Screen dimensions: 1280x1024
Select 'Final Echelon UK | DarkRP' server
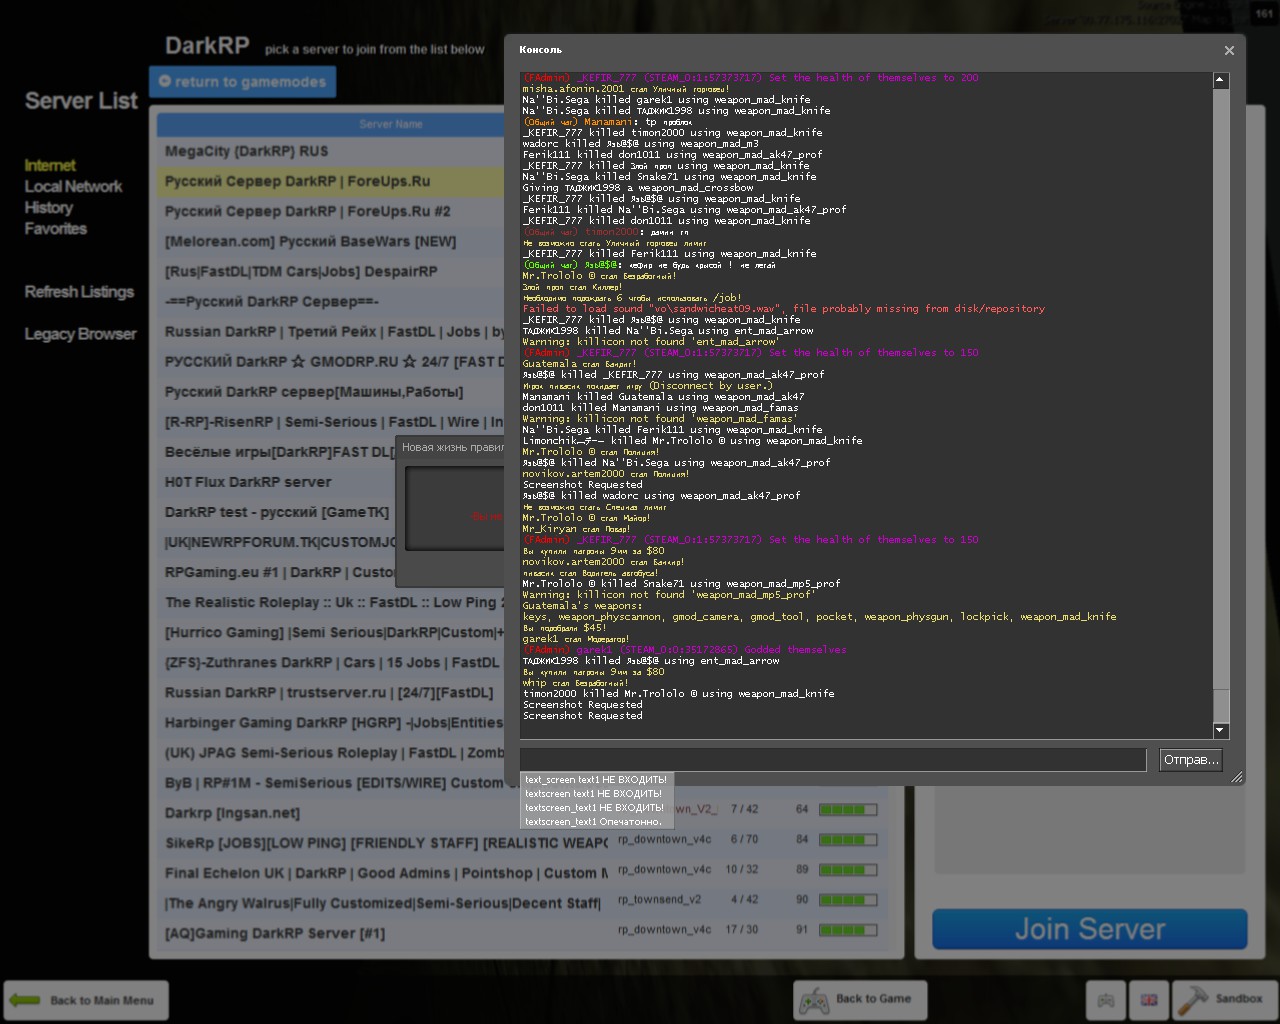522,873
